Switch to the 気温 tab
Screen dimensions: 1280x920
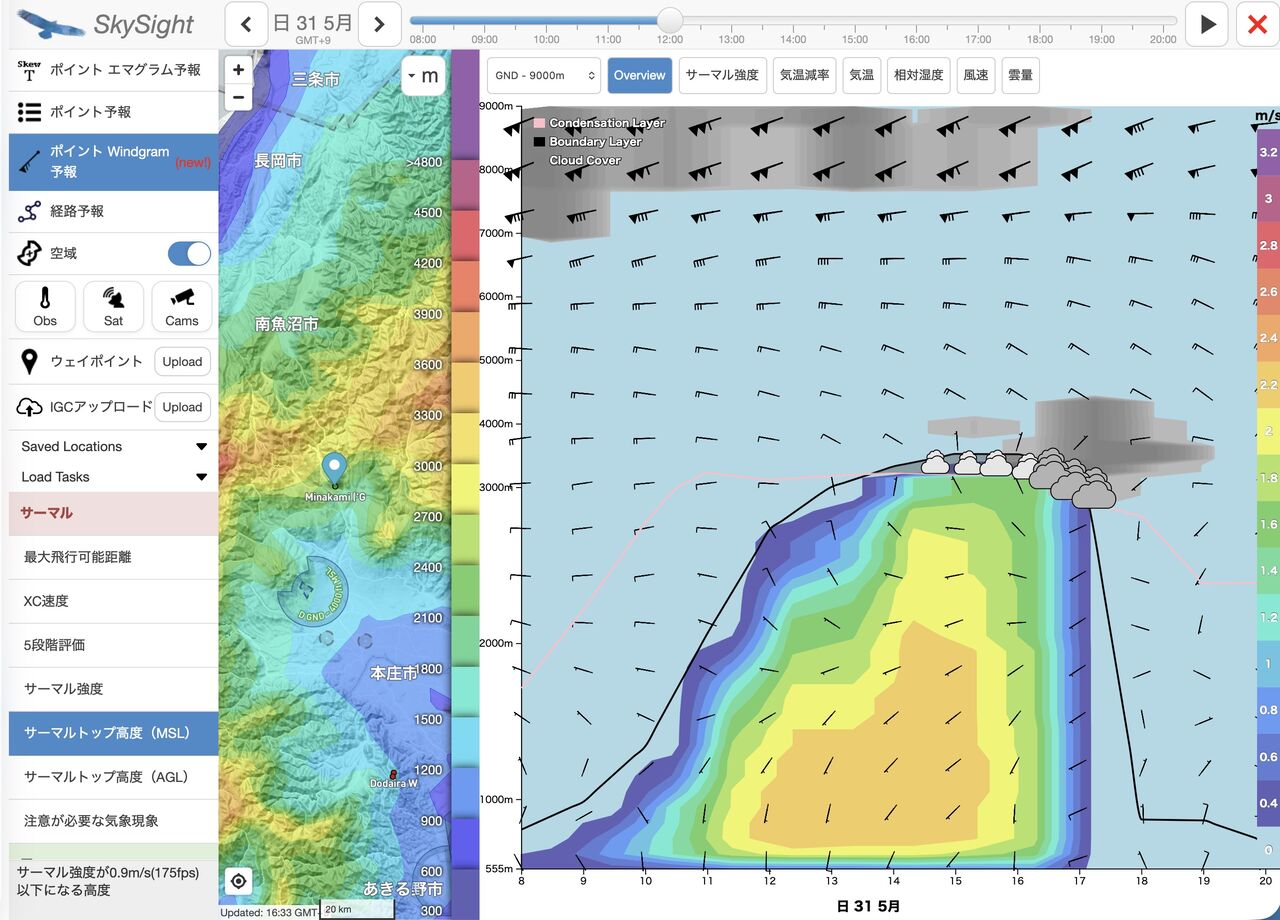point(862,75)
